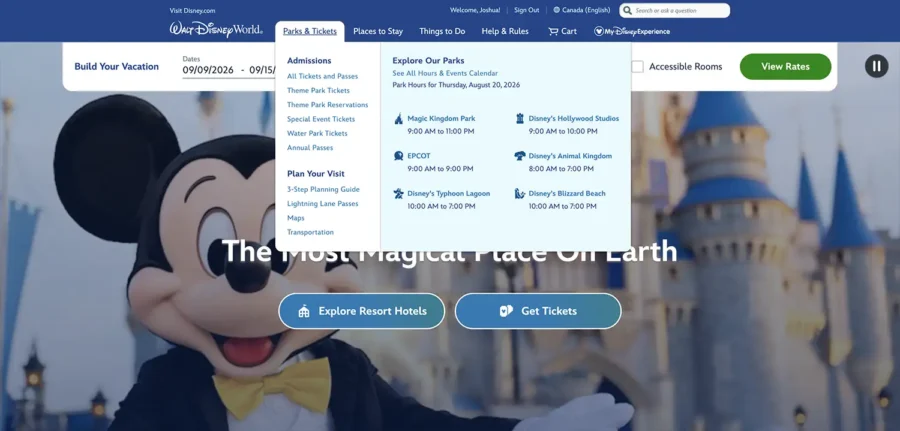
Task: Open Water Park Tickets link
Action: point(317,134)
